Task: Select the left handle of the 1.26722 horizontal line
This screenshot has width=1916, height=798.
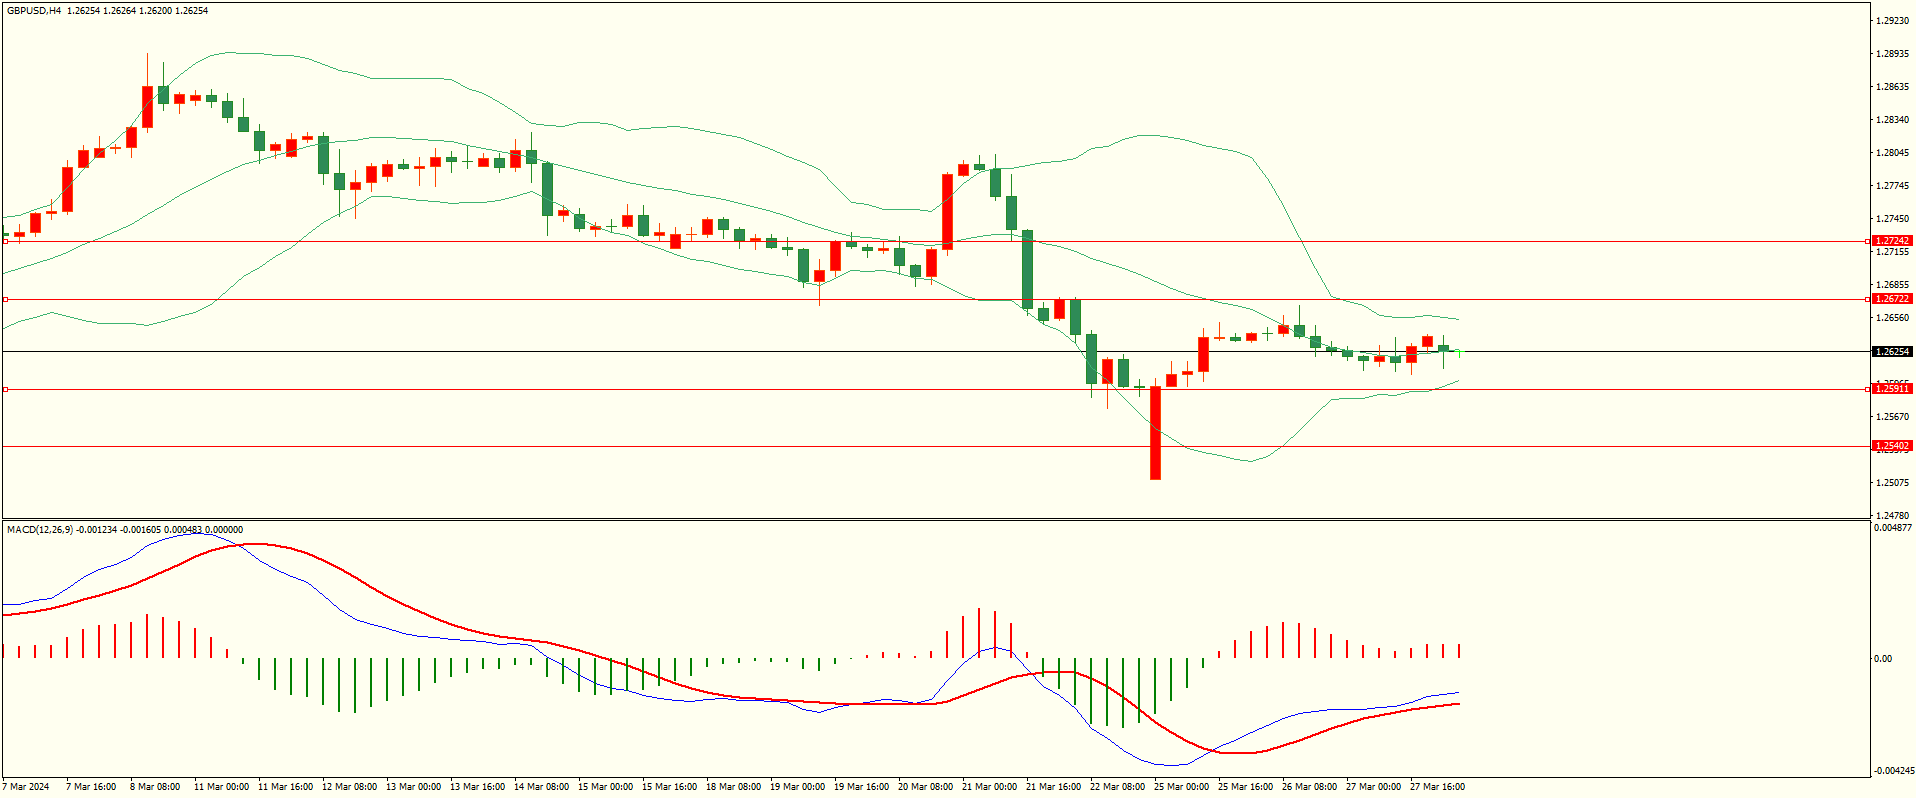Action: pos(5,299)
